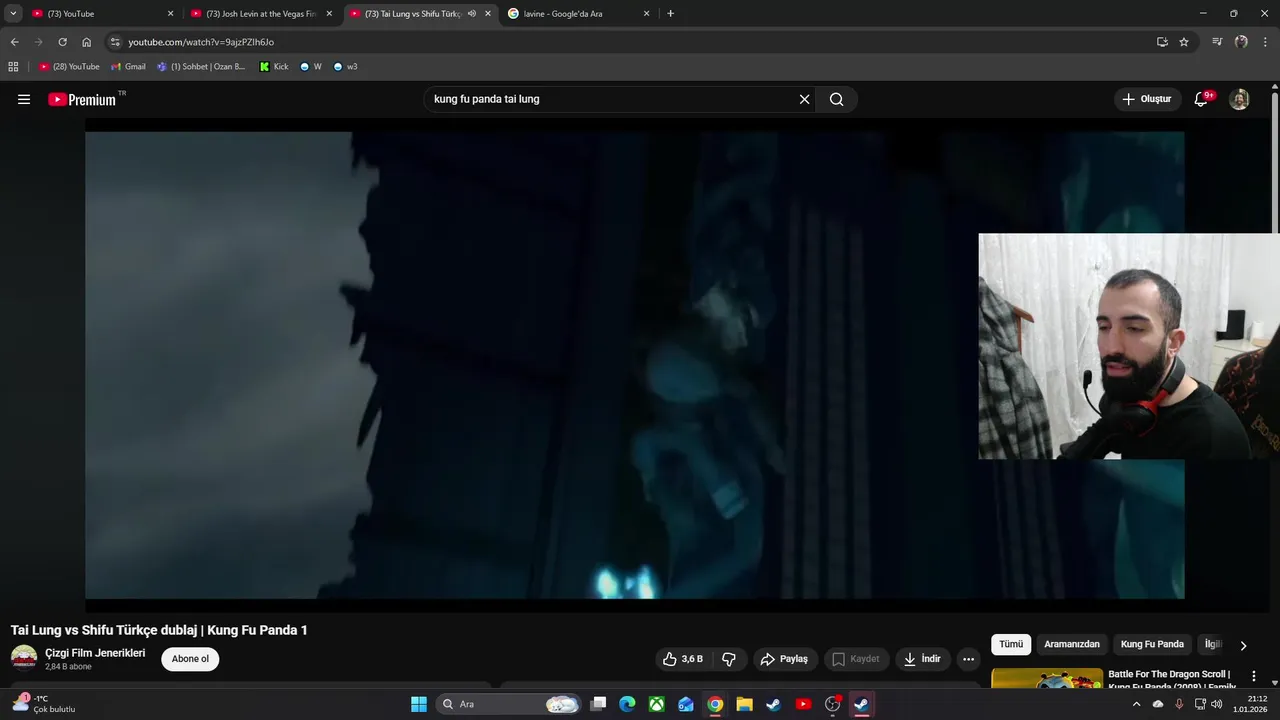Viewport: 1280px width, 720px height.
Task: Open the YouTube account avatar menu
Action: 1239,99
